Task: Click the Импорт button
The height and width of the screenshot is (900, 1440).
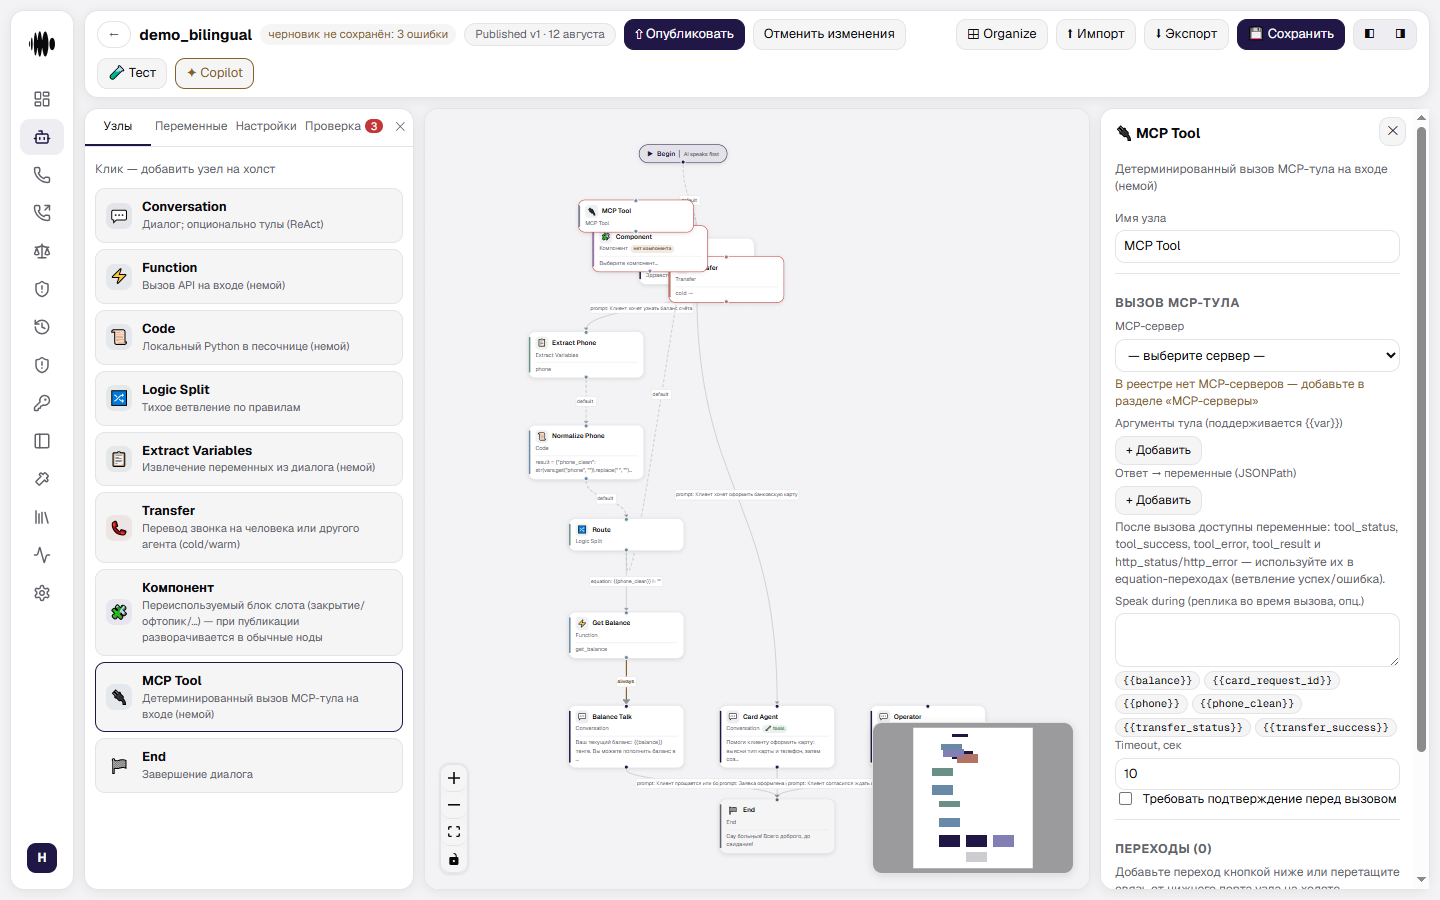Action: [1096, 34]
